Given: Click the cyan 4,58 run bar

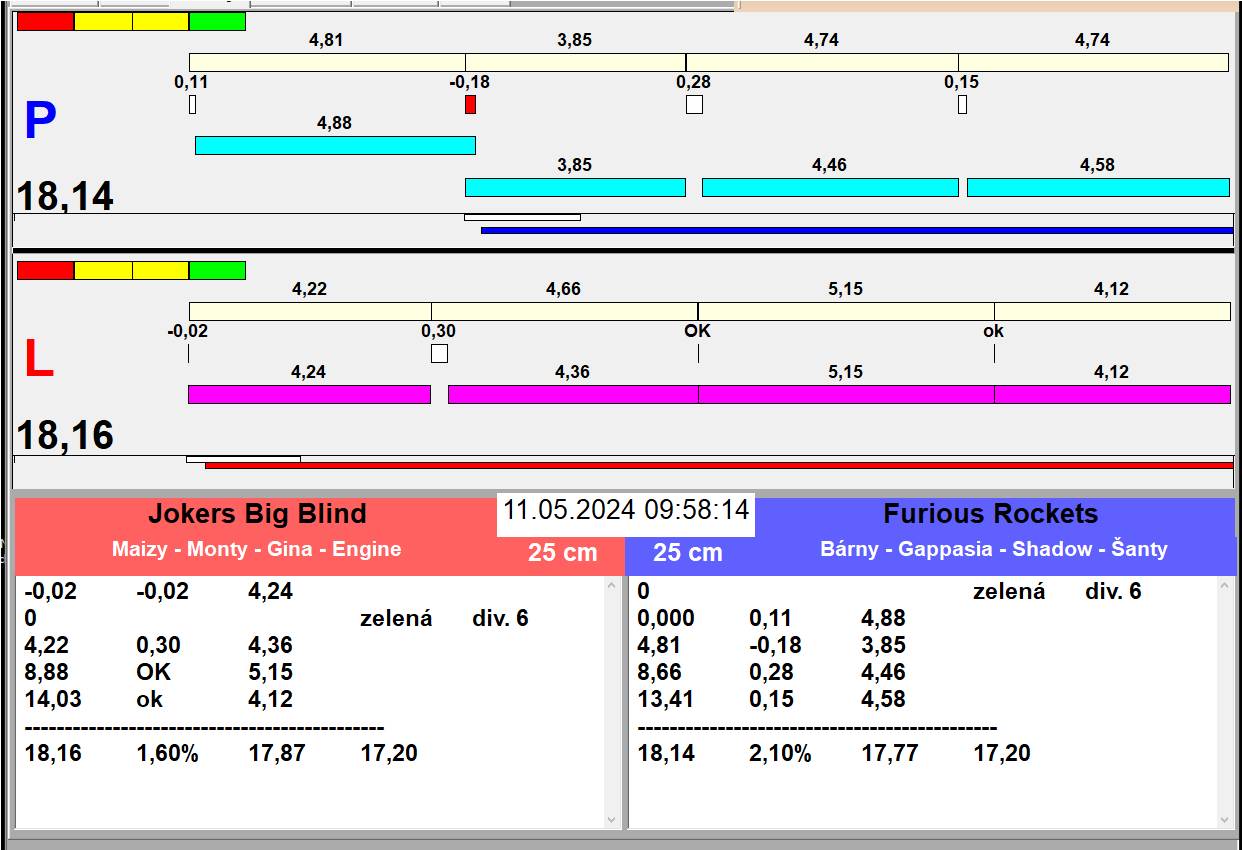Looking at the screenshot, I should (x=1098, y=187).
